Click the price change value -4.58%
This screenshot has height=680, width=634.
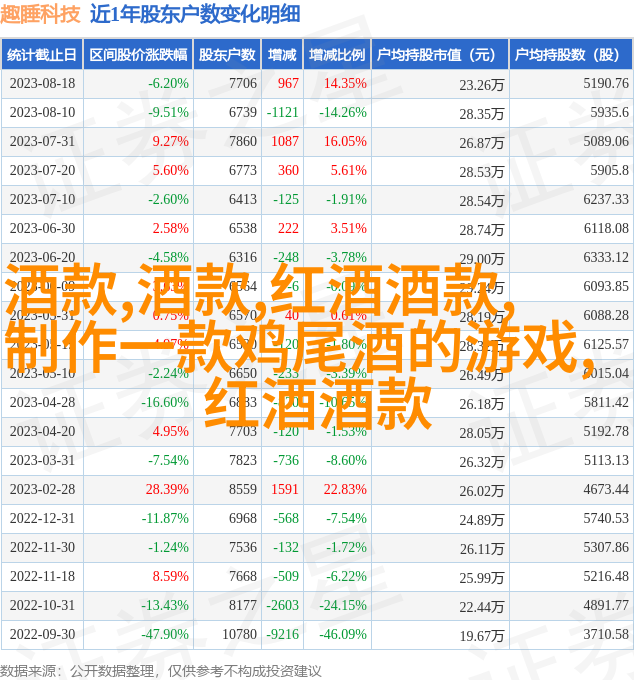pyautogui.click(x=168, y=257)
